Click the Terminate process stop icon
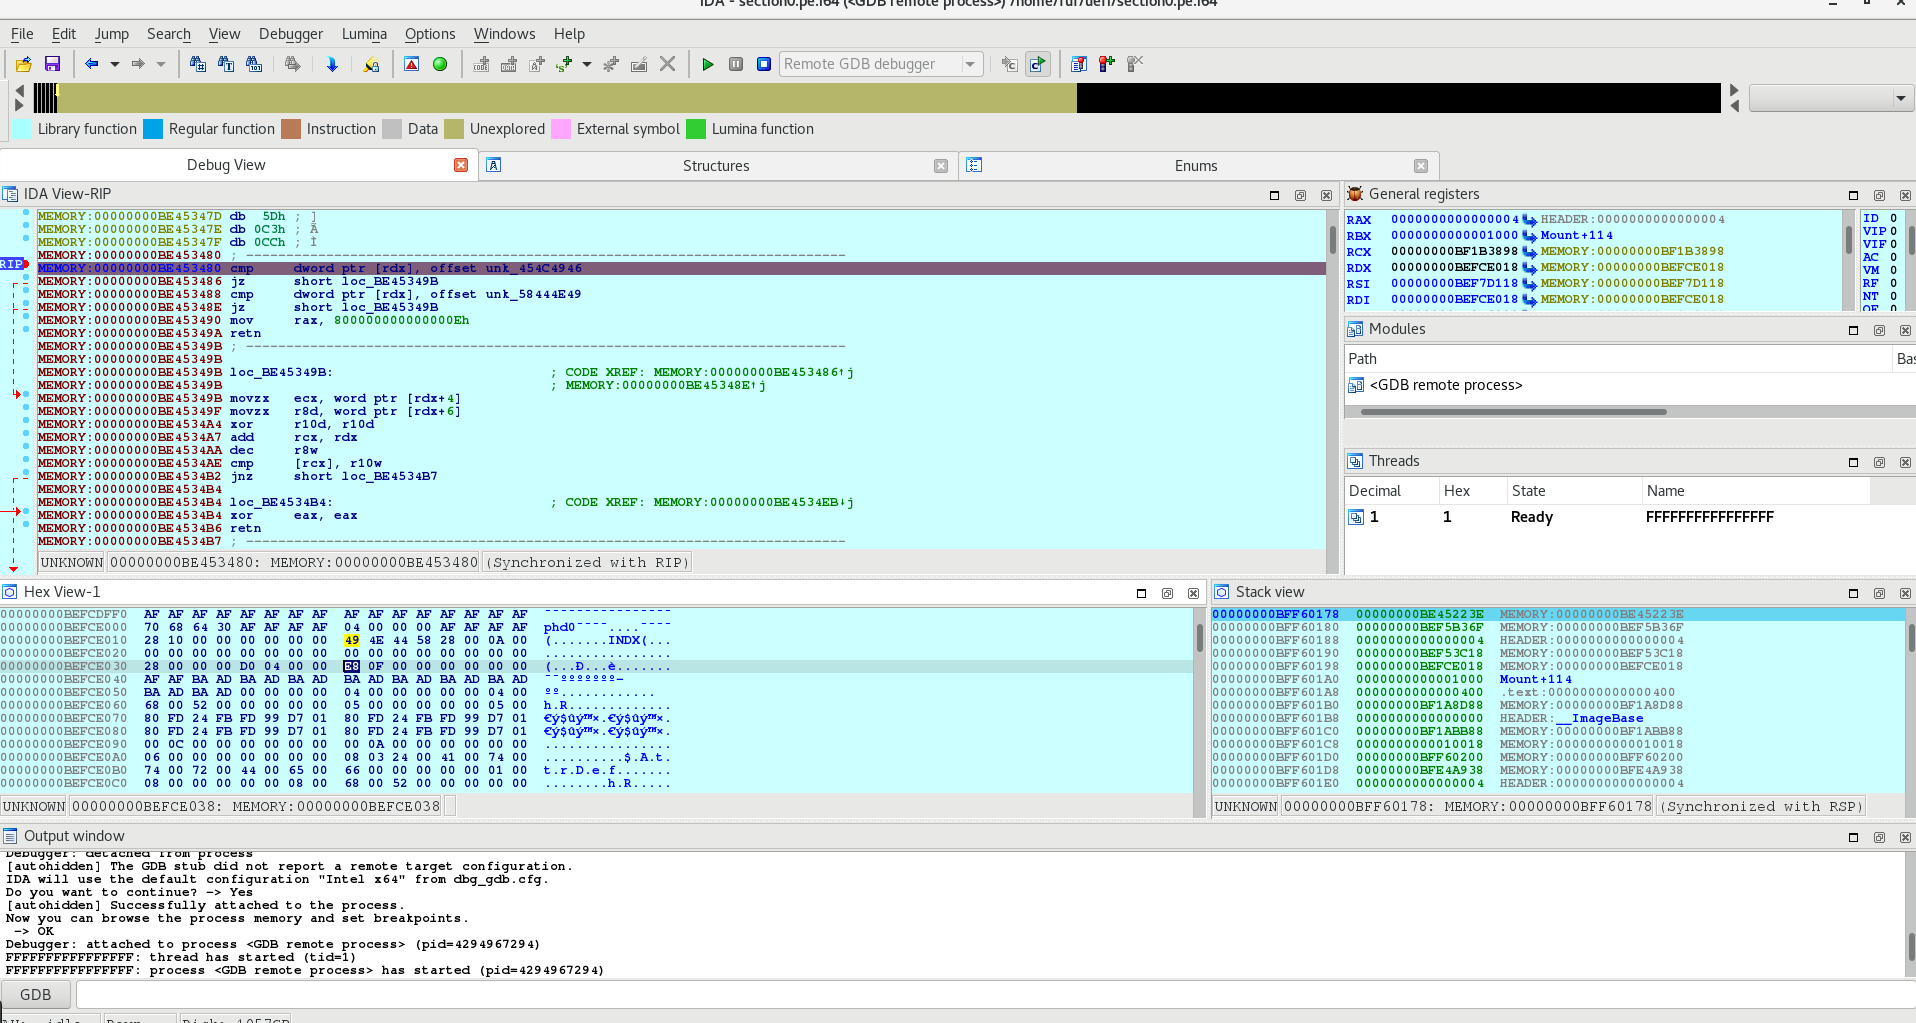The image size is (1916, 1023). point(764,64)
